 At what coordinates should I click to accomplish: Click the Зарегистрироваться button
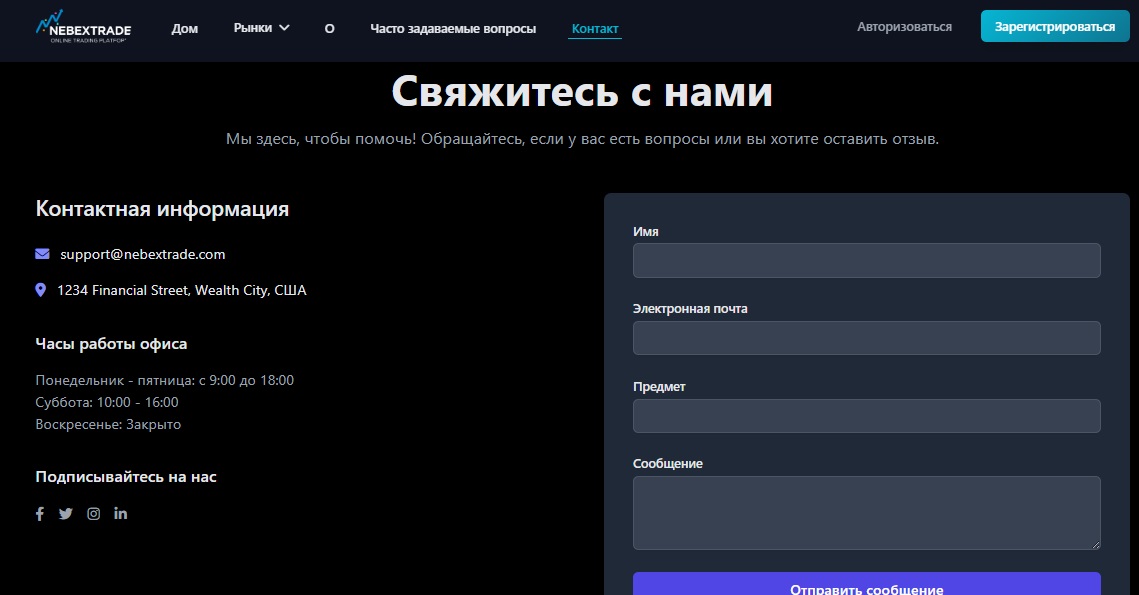1055,26
